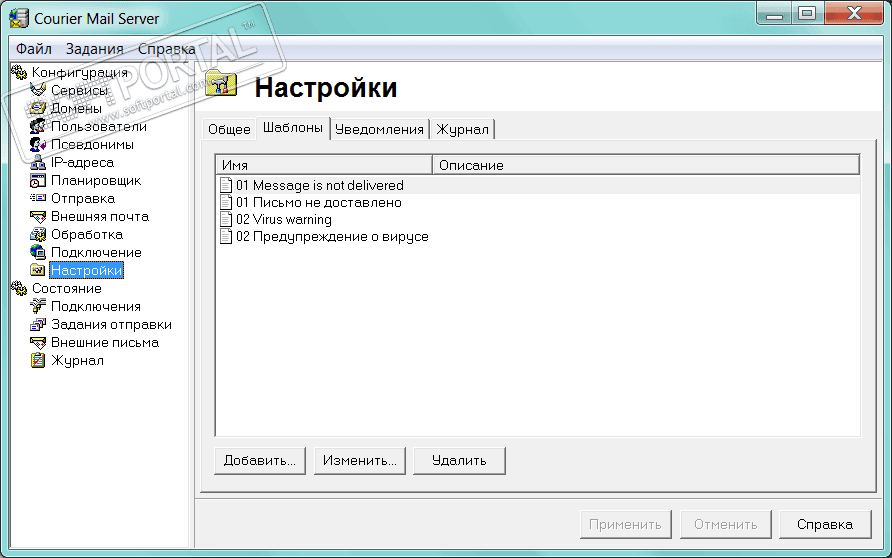Click the Внешняя почта envelope icon
The height and width of the screenshot is (558, 892).
(38, 216)
